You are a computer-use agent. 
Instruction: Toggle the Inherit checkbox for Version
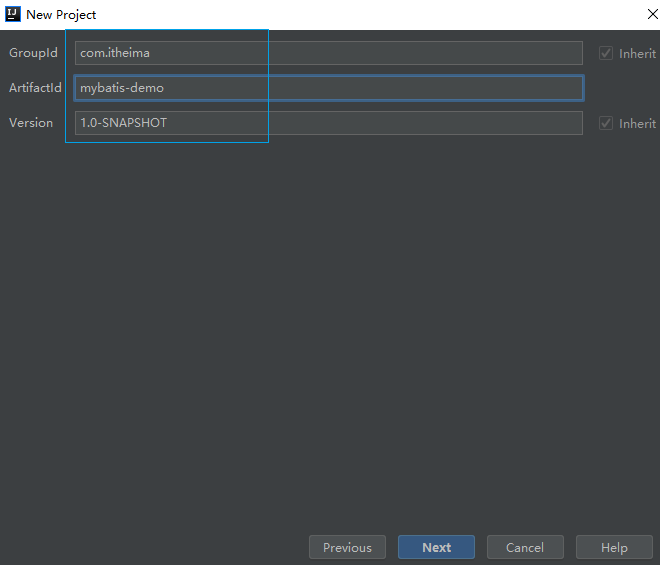coord(606,123)
